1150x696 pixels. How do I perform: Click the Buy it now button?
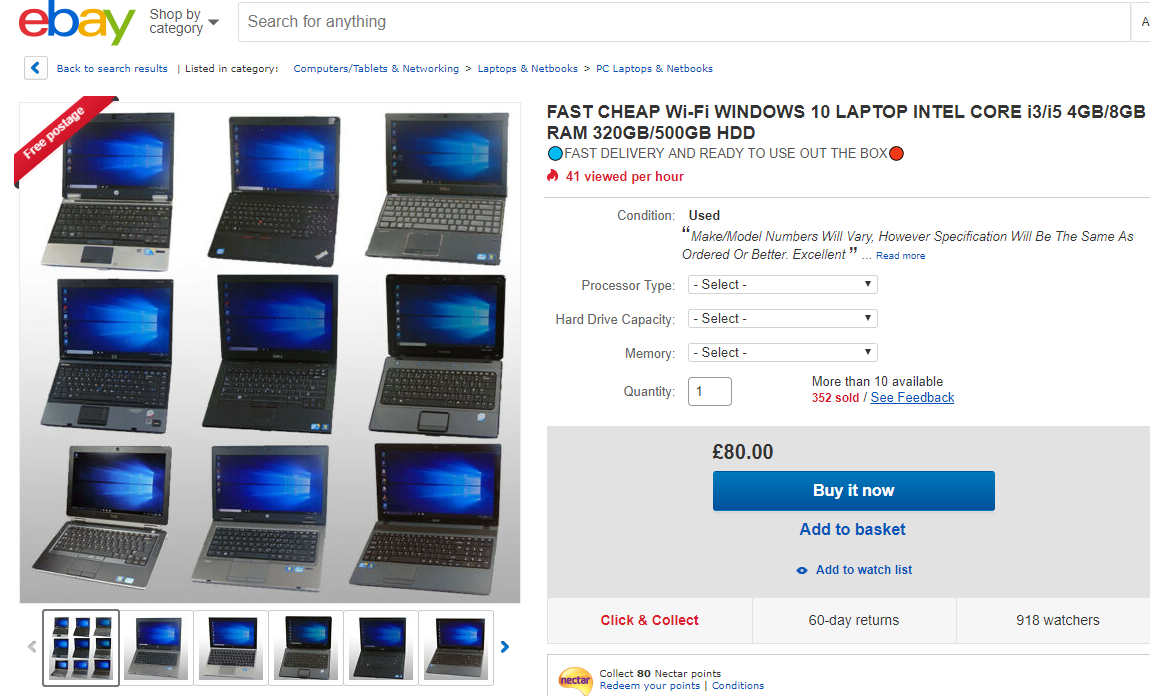coord(854,491)
